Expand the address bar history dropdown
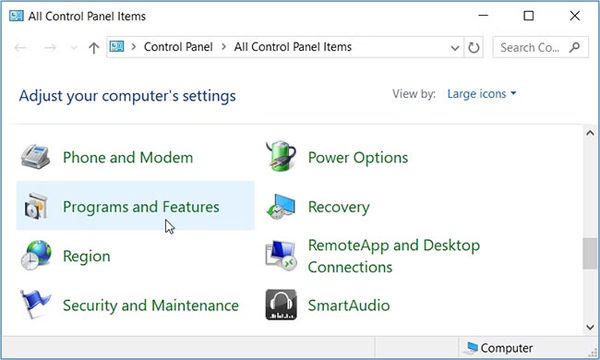600x360 pixels. (455, 48)
